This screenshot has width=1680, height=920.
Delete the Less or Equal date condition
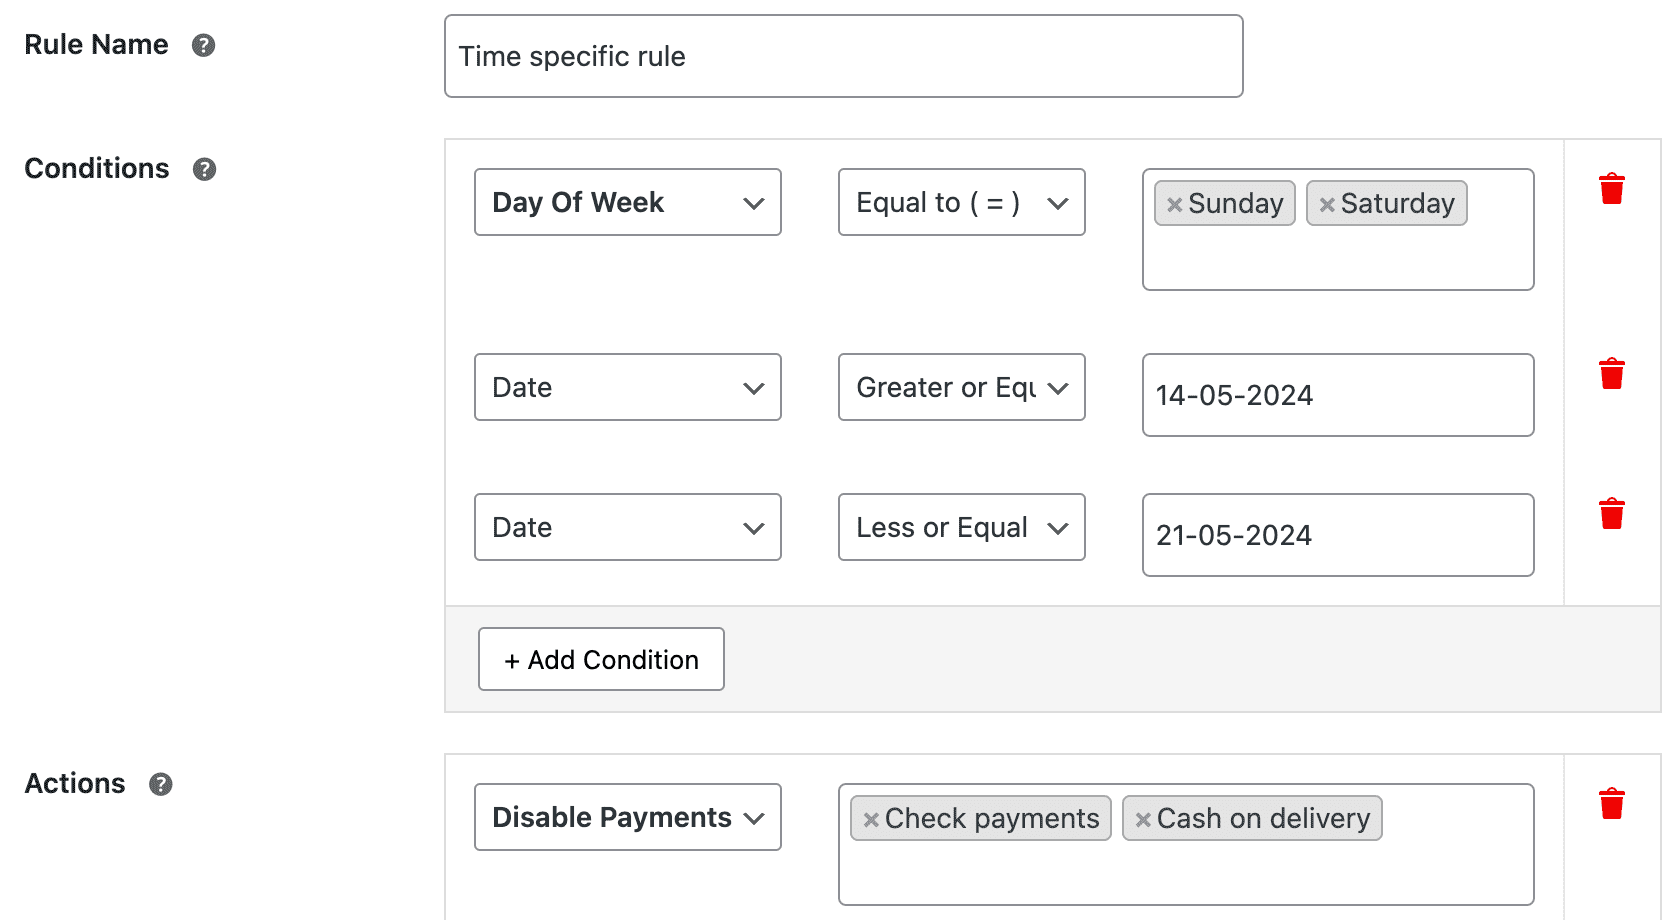pos(1611,512)
